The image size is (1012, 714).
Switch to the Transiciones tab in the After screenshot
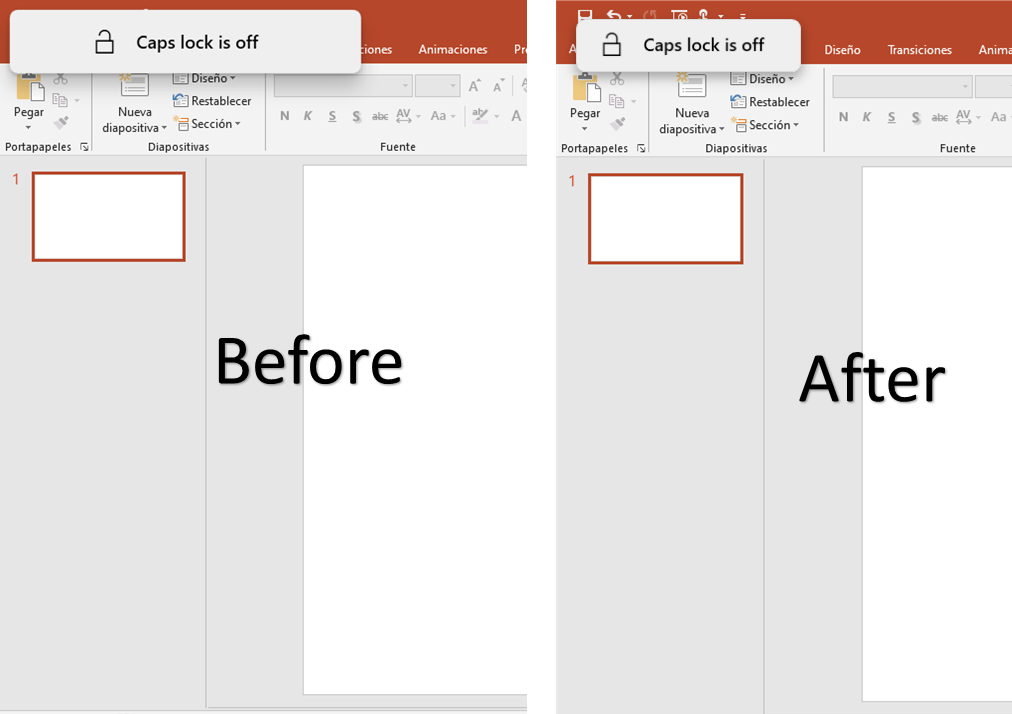click(919, 50)
